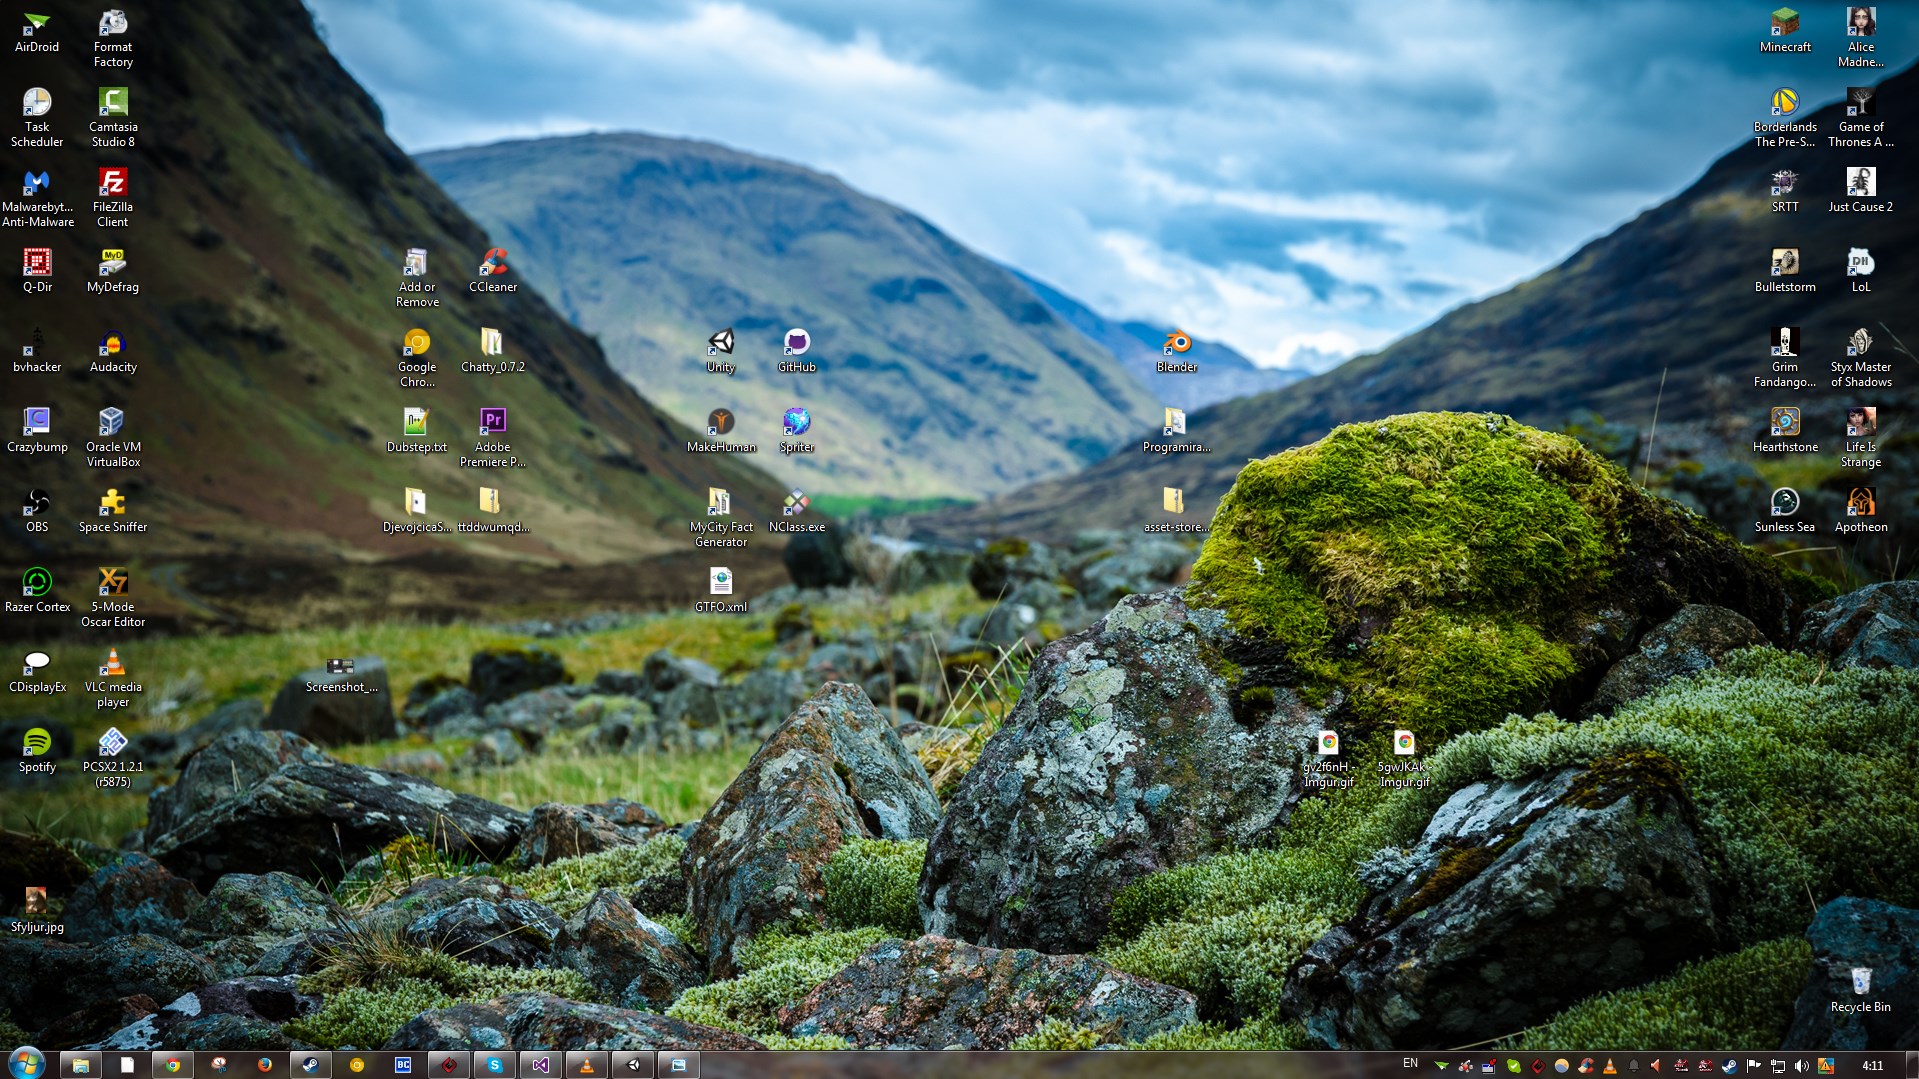
Task: Select the Bulletstorm icon
Action: 1785,271
